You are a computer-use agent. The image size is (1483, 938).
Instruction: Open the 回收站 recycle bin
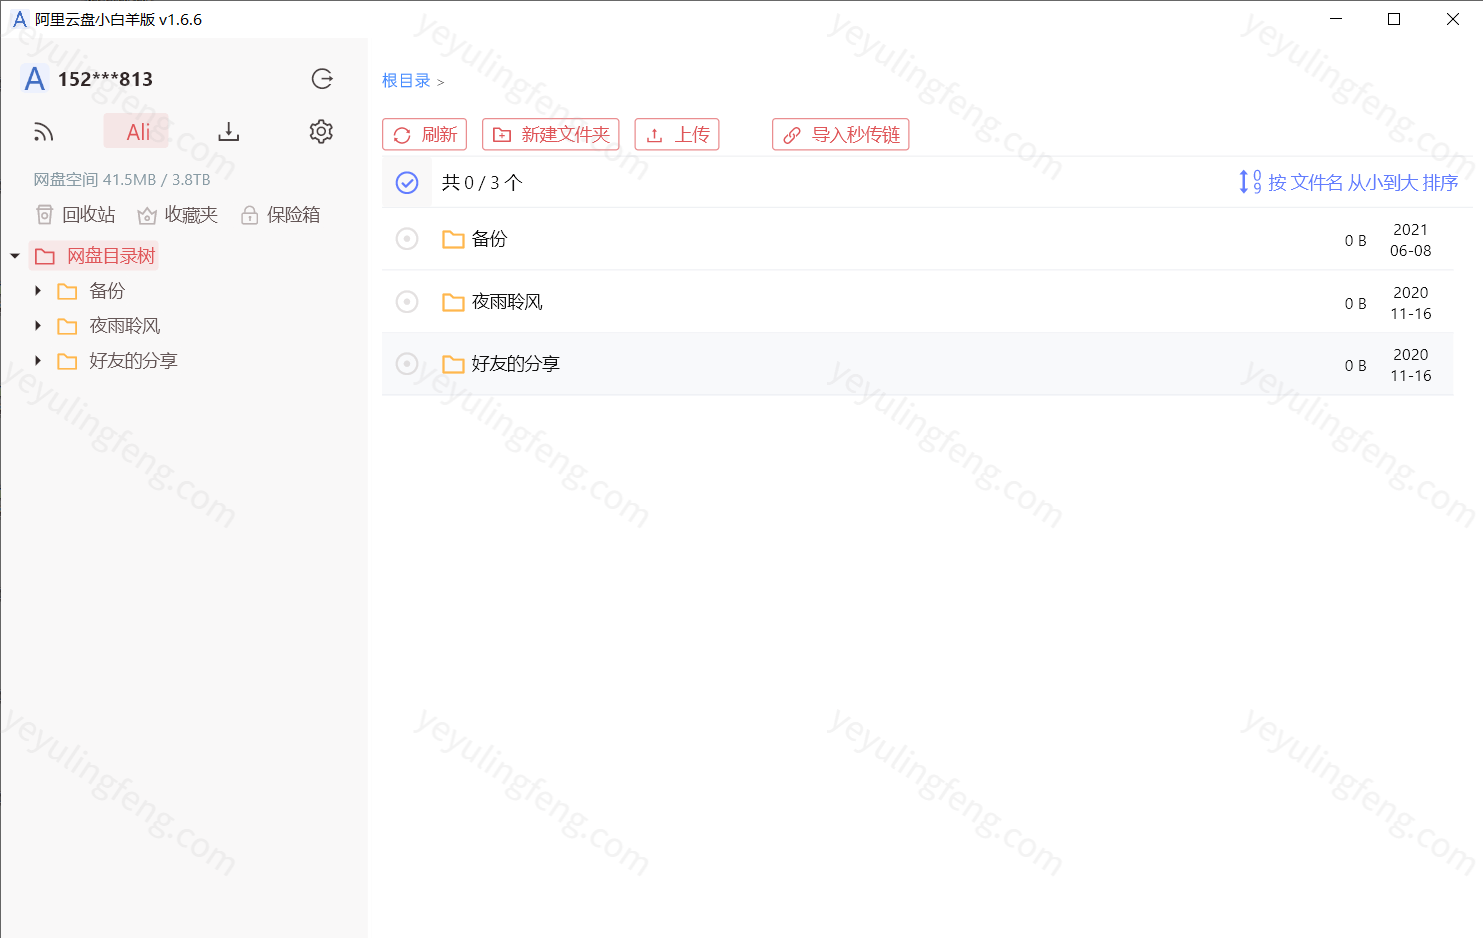coord(76,215)
